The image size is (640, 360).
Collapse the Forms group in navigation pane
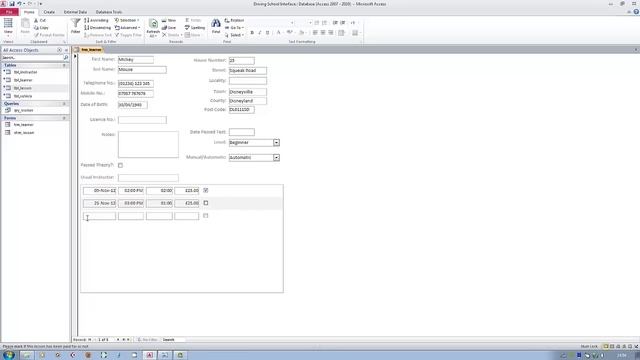pos(64,118)
